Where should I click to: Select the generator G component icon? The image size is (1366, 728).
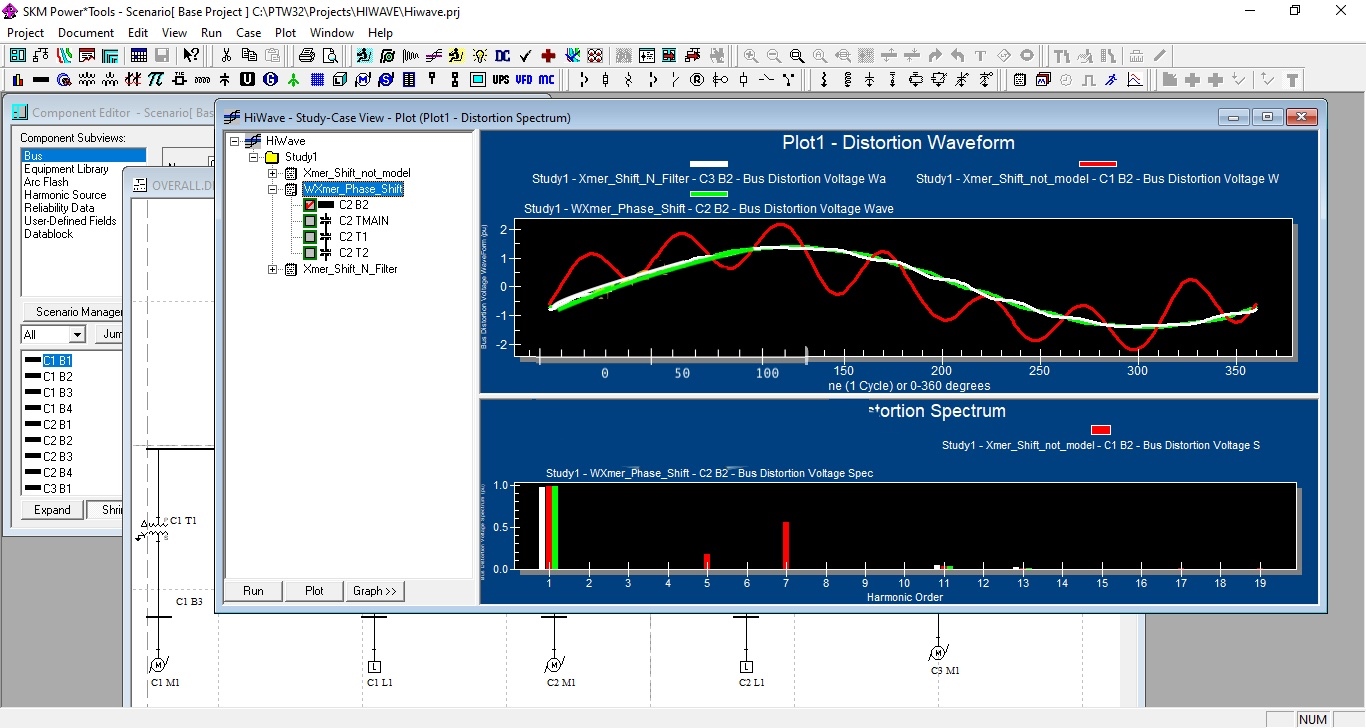[270, 79]
